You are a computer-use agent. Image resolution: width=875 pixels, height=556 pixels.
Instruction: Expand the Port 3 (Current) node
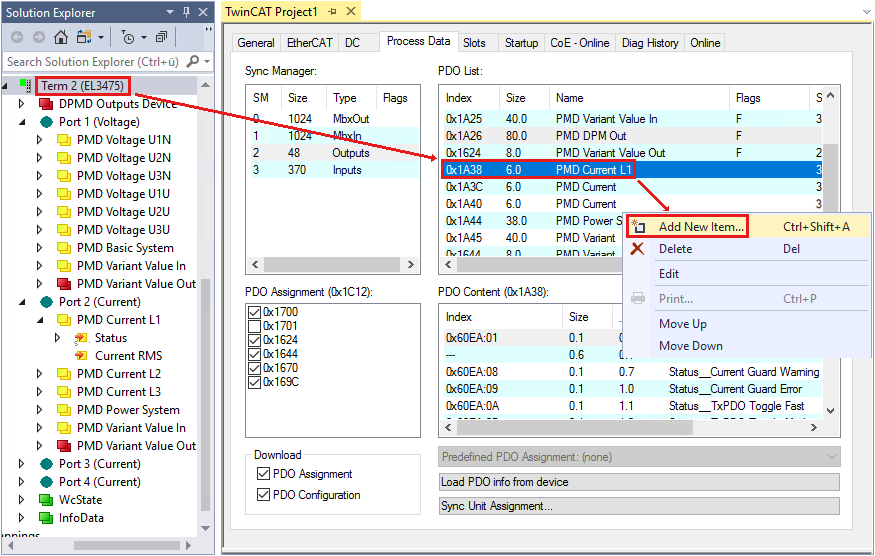tap(21, 464)
